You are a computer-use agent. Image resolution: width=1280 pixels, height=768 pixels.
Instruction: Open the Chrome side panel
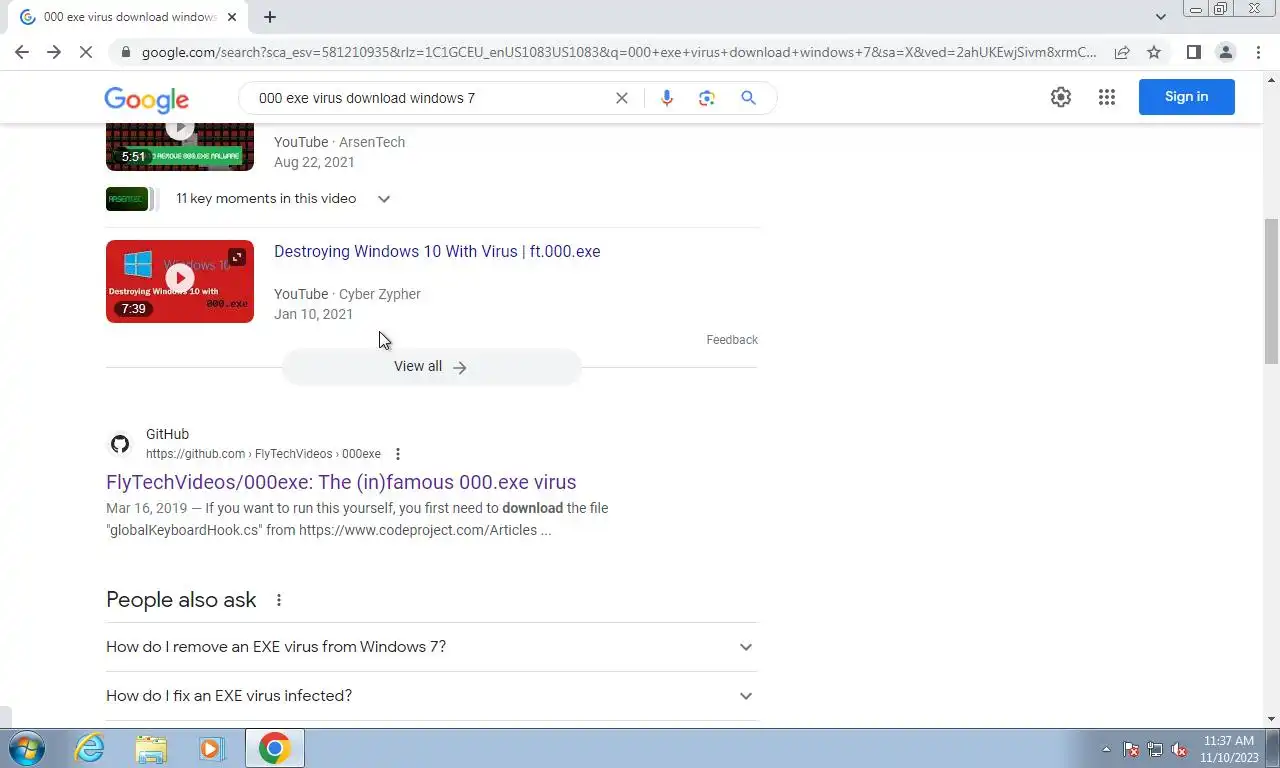point(1193,52)
